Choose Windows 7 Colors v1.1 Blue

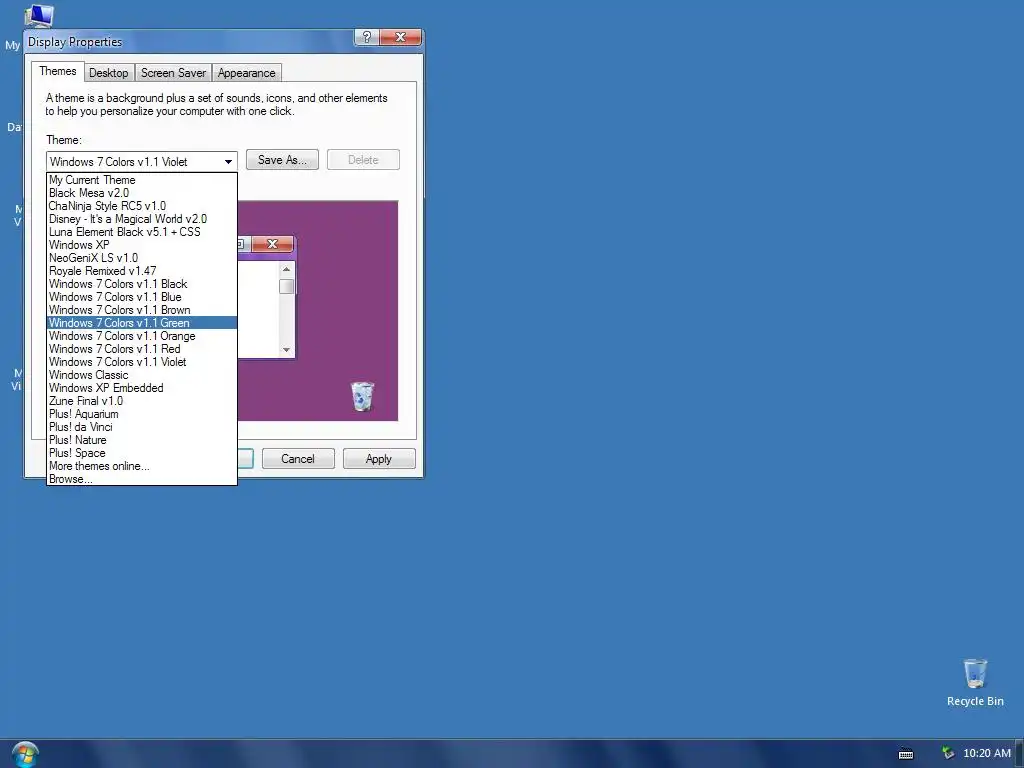[142, 297]
